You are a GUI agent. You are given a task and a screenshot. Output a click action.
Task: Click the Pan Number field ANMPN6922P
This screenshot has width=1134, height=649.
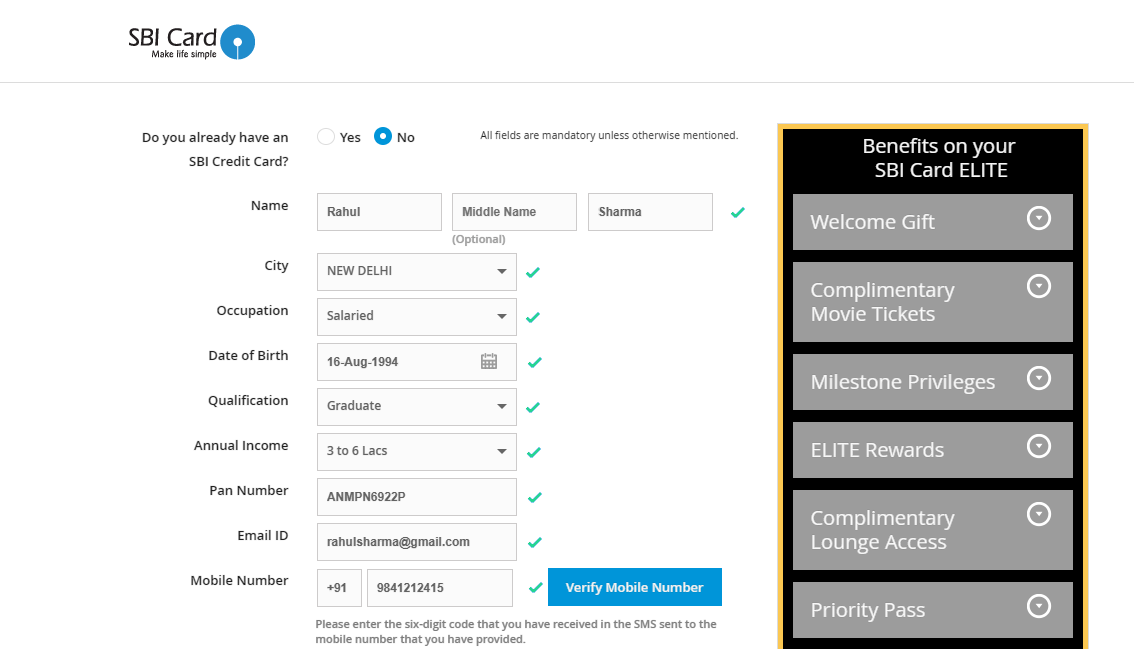417,496
